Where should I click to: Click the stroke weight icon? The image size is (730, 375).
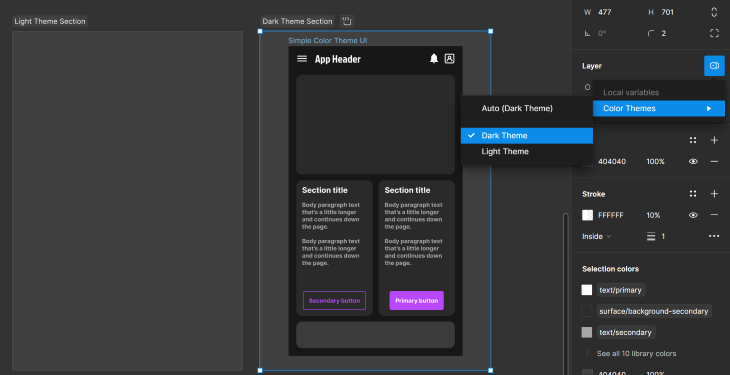651,237
